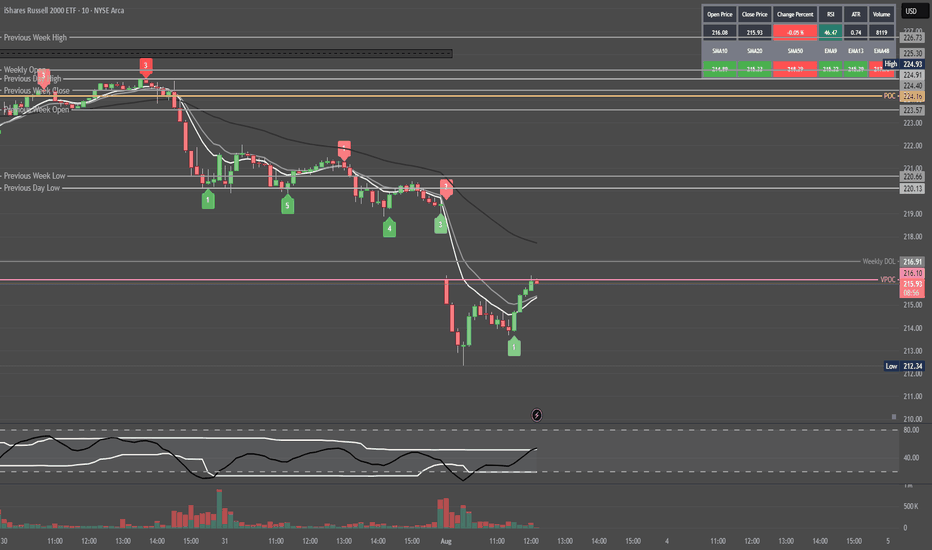Click the Close Price table header
The width and height of the screenshot is (932, 550).
754,14
